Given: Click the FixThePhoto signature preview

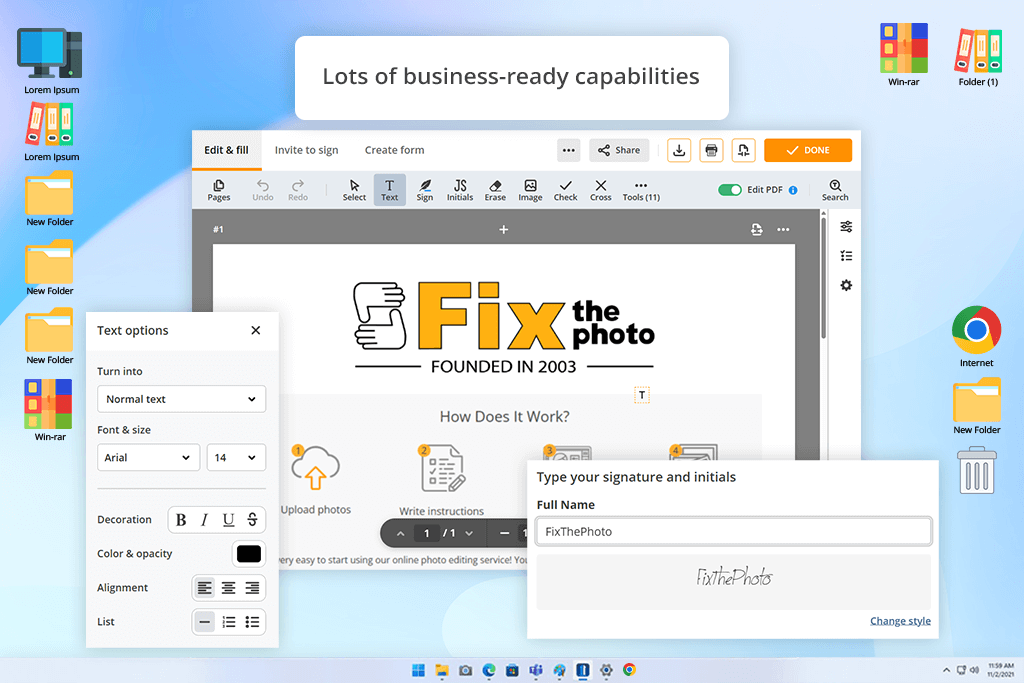Looking at the screenshot, I should coord(733,582).
